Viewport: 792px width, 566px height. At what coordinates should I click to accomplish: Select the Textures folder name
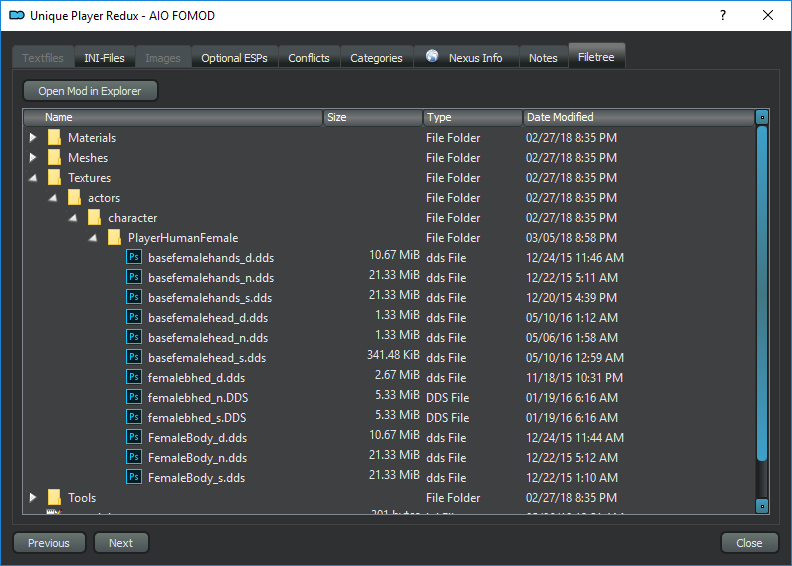pos(89,178)
